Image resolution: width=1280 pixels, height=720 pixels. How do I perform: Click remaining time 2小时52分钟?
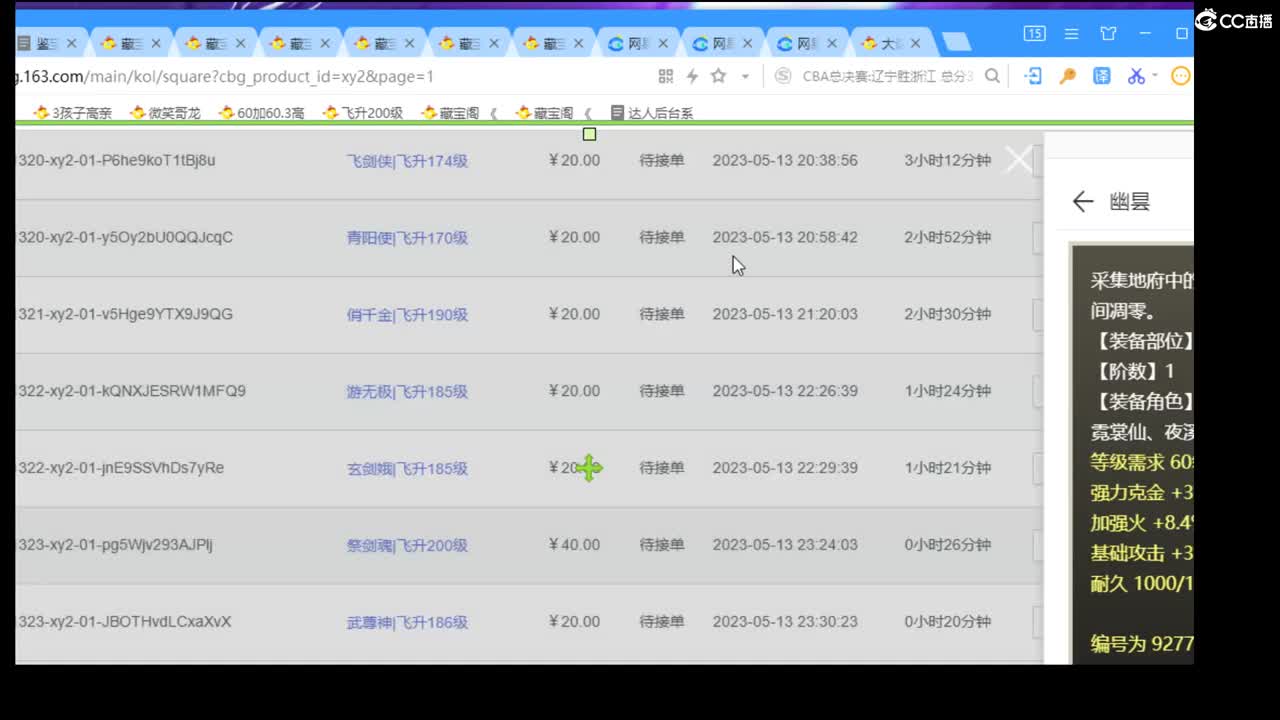(947, 237)
